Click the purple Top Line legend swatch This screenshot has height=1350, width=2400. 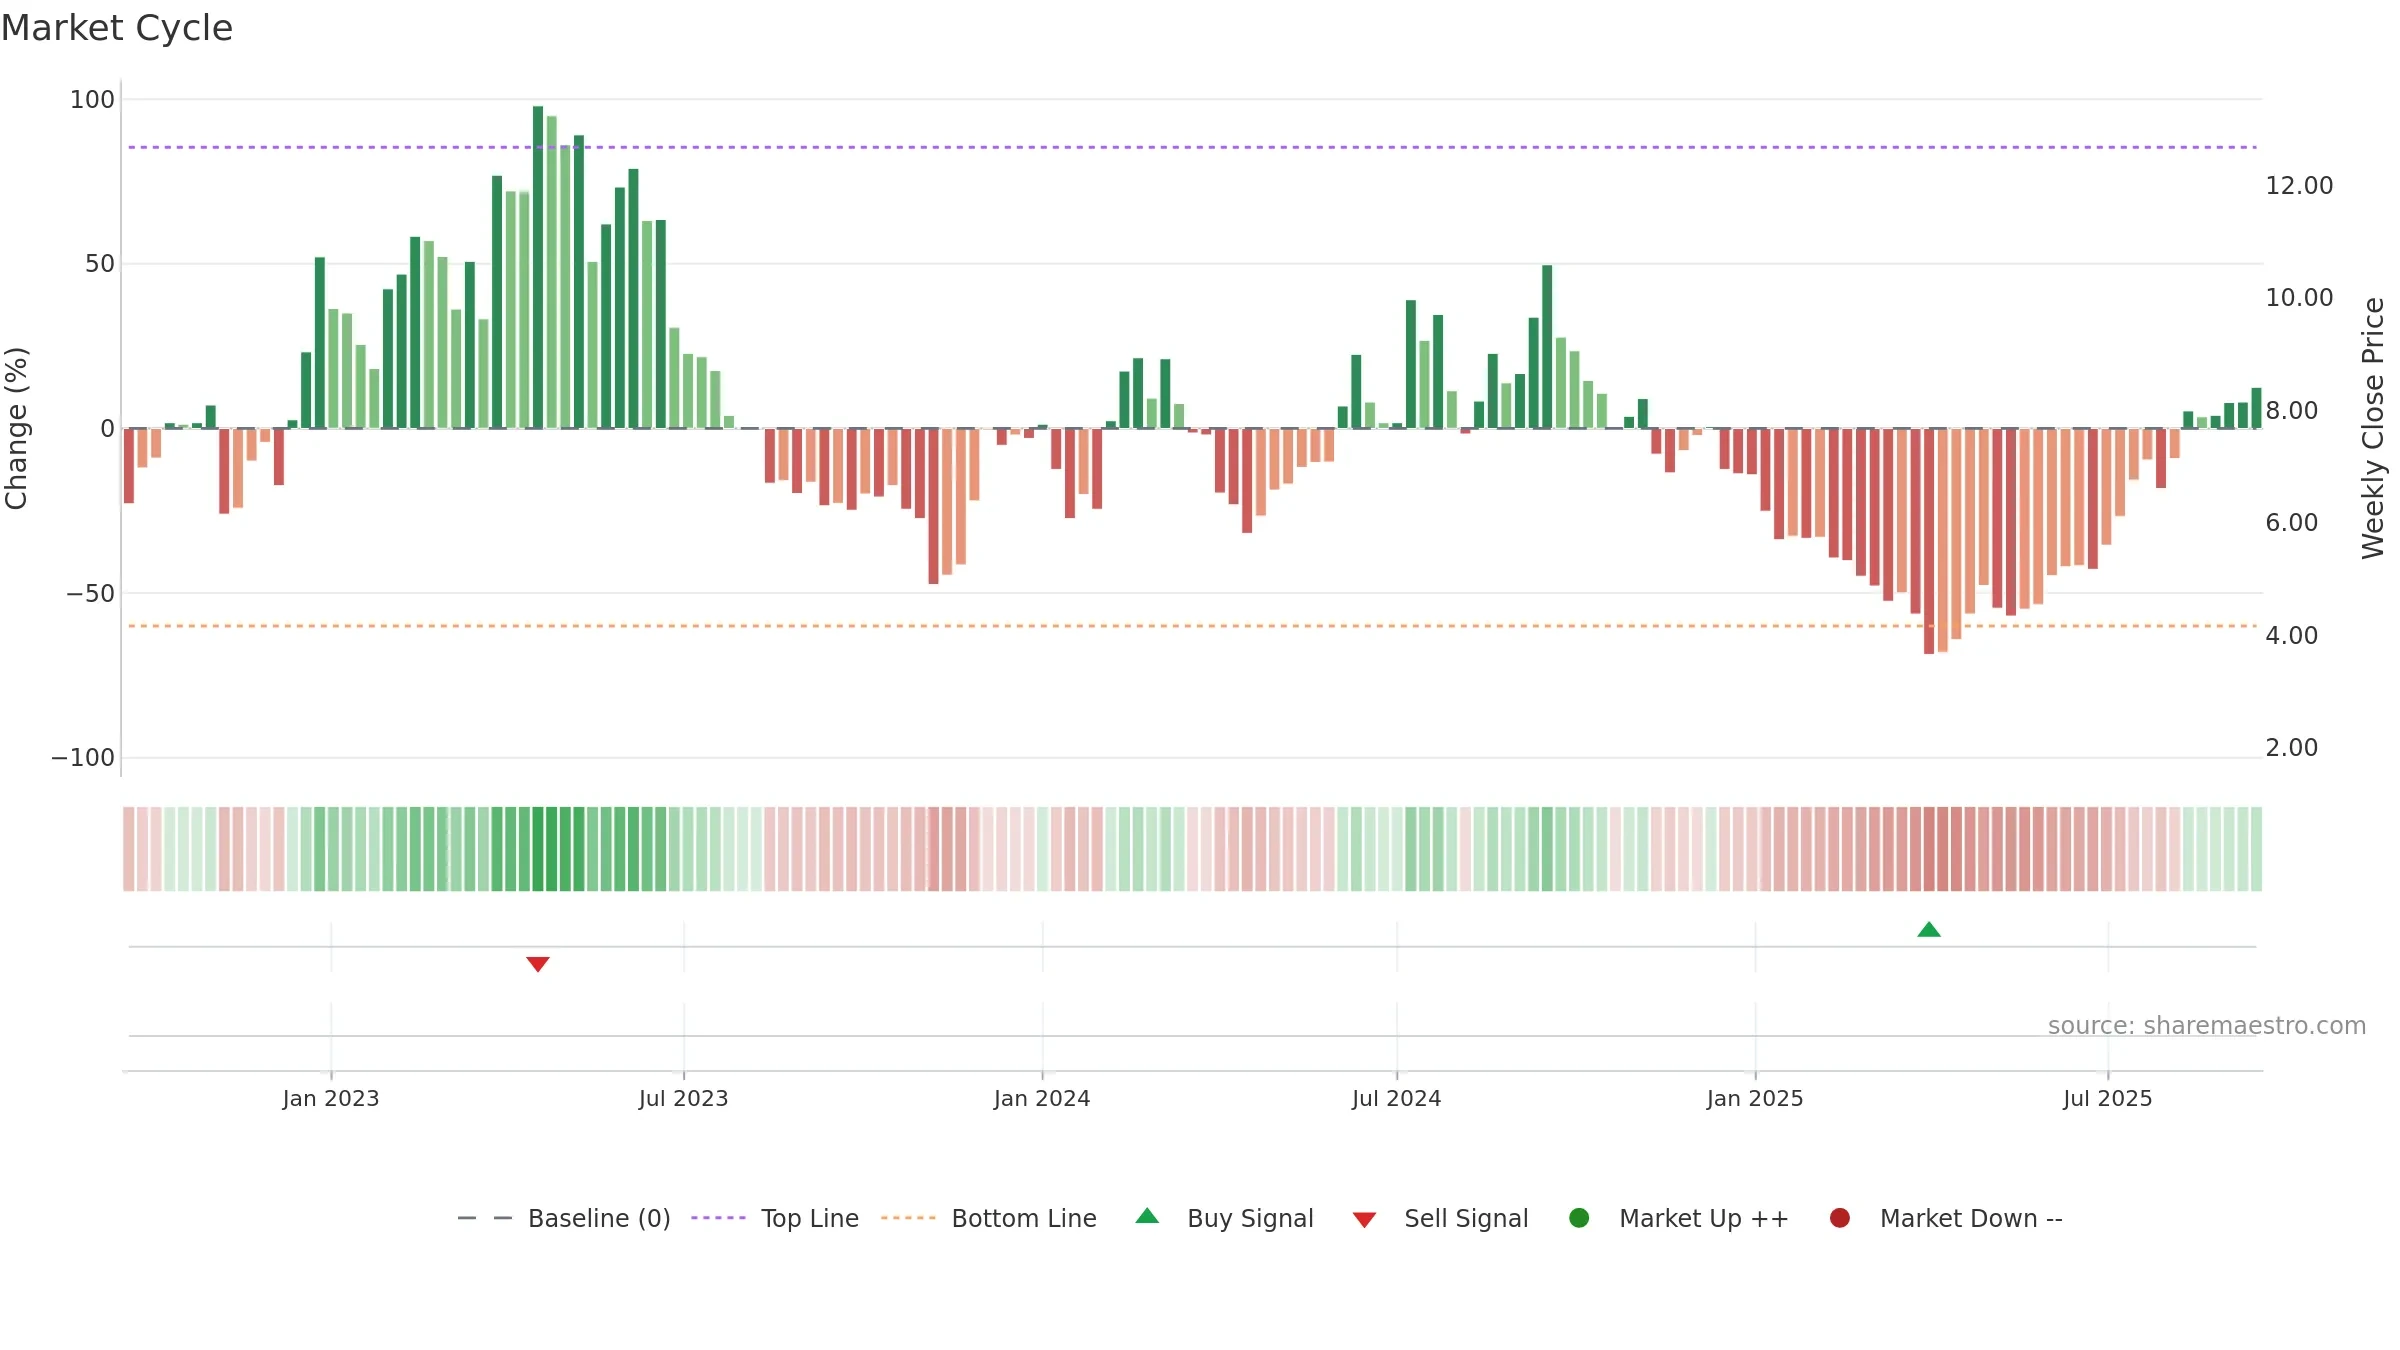point(718,1218)
